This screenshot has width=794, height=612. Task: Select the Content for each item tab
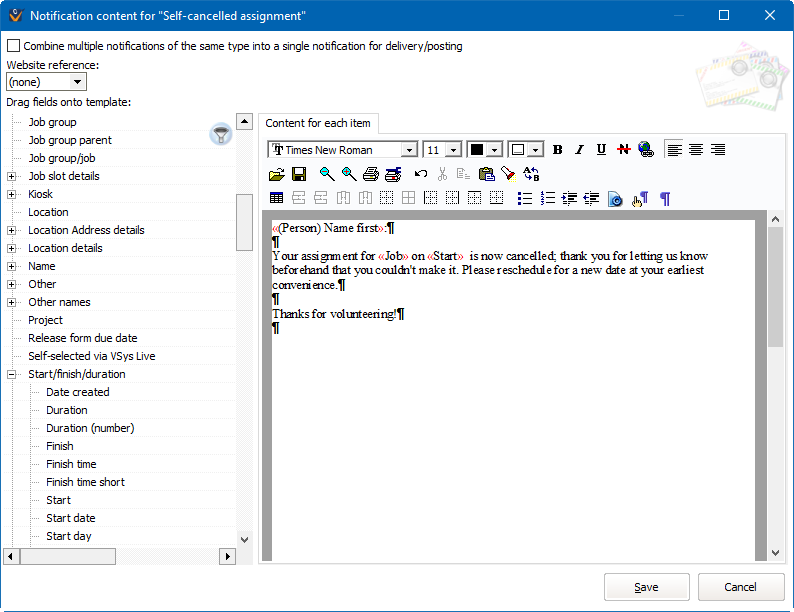[x=318, y=123]
